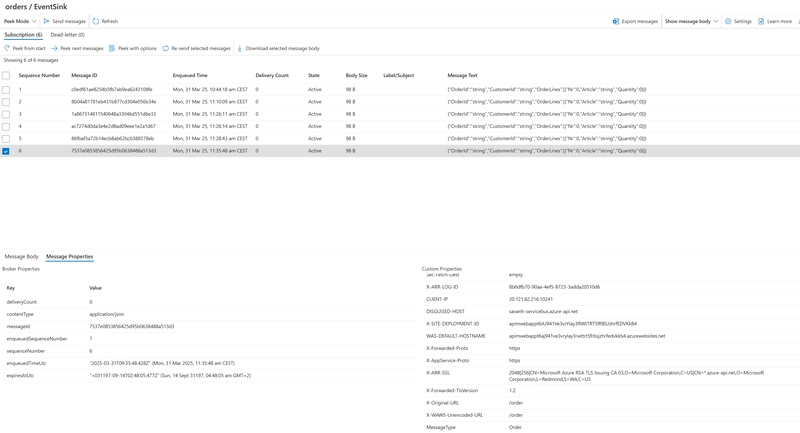Viewport: 800px width, 433px height.
Task: Click the Body Size column header
Action: [356, 75]
